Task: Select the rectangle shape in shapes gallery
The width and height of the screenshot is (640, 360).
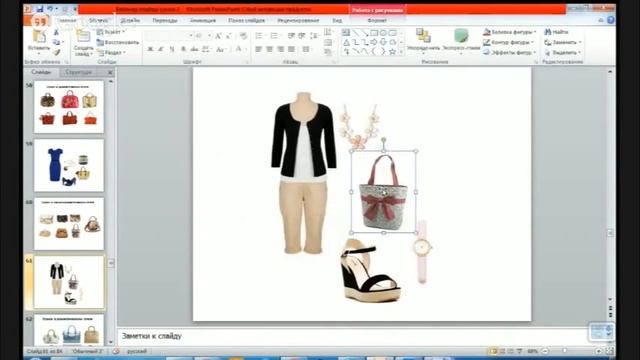Action: [374, 33]
